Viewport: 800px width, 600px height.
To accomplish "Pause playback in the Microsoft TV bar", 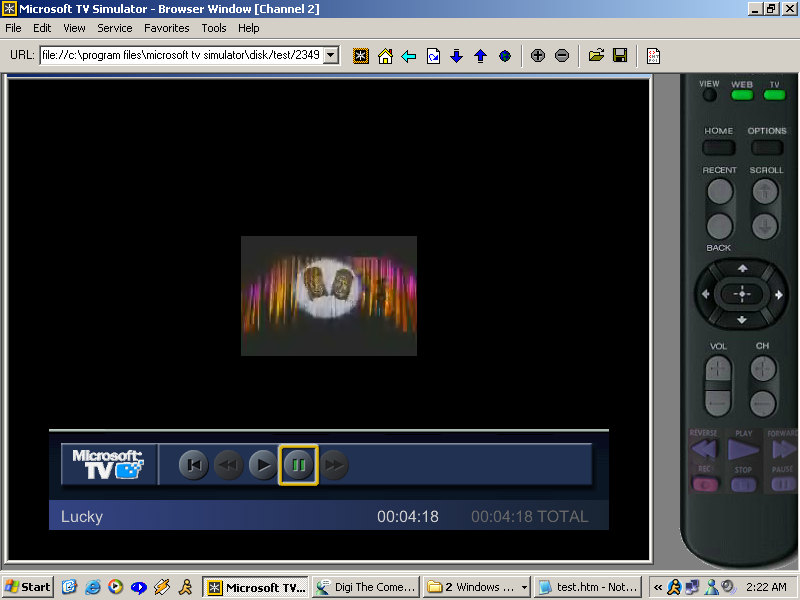I will pyautogui.click(x=298, y=465).
